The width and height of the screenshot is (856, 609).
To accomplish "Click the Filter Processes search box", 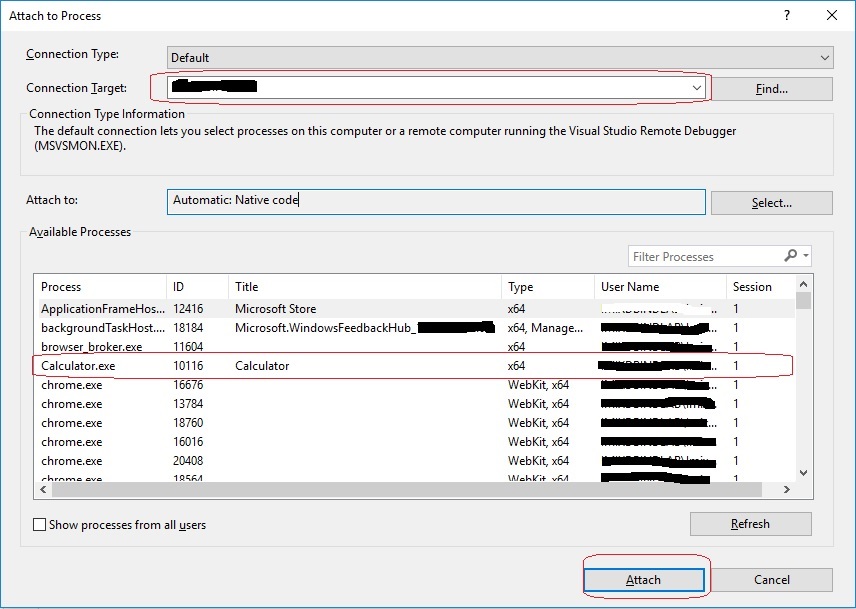I will pos(700,256).
